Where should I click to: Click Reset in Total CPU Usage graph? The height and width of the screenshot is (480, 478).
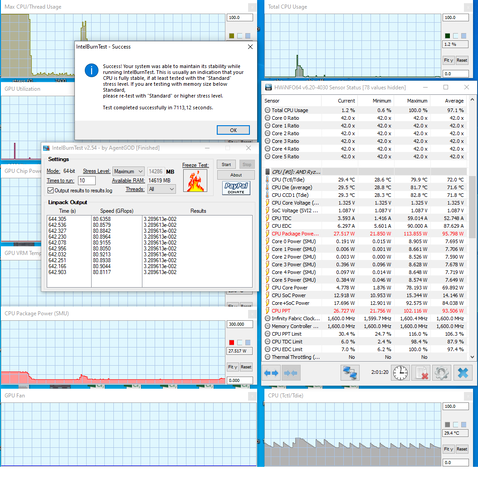(462, 60)
